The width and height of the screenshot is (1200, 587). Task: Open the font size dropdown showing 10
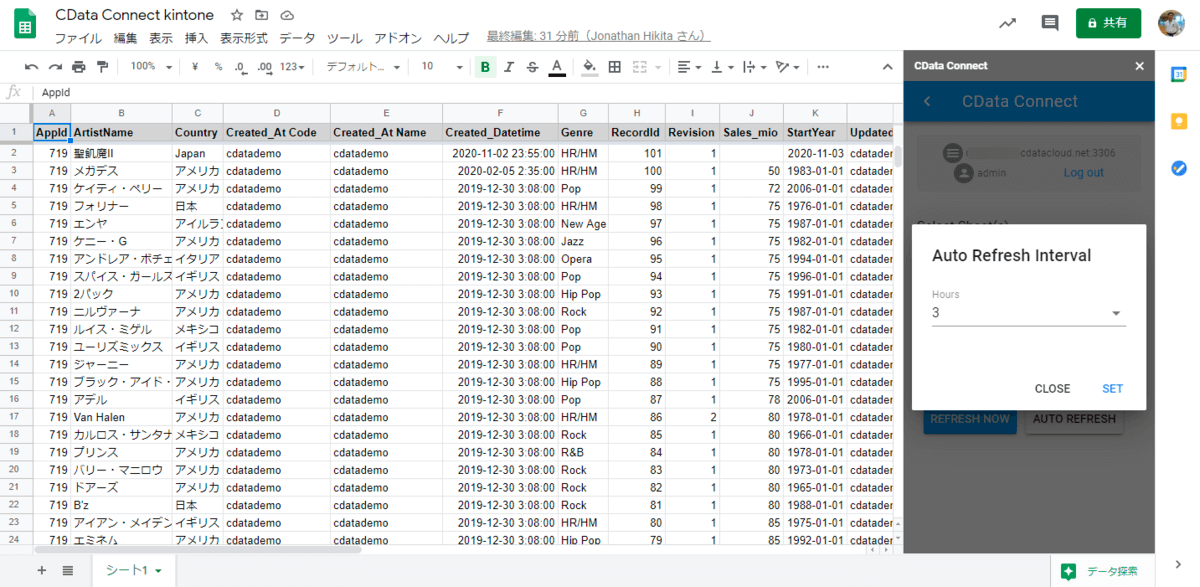442,67
